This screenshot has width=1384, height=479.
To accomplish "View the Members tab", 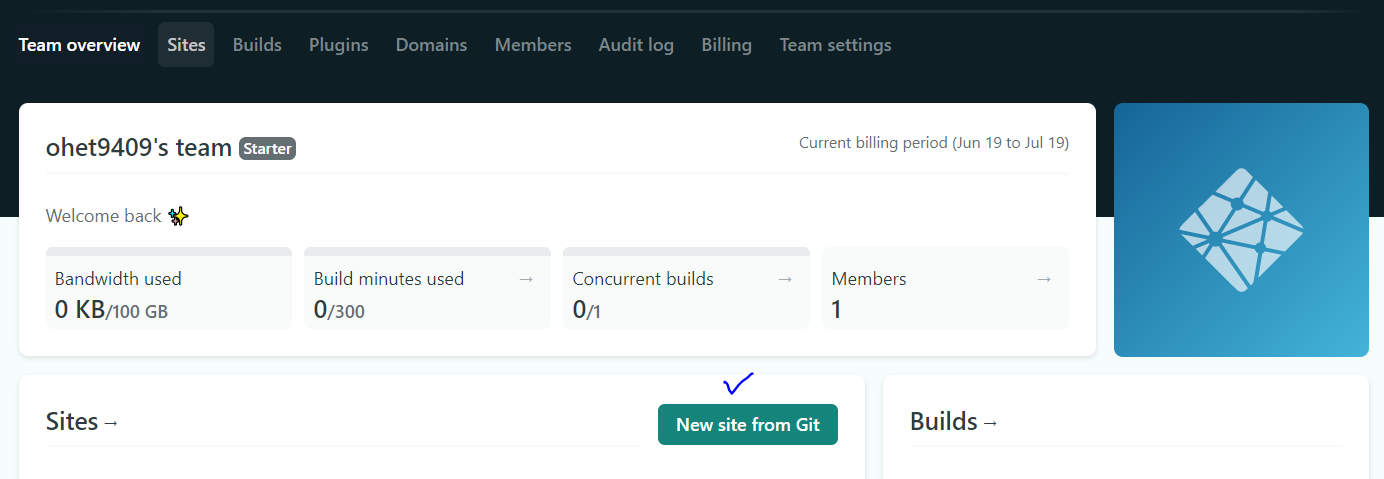I will click(533, 45).
